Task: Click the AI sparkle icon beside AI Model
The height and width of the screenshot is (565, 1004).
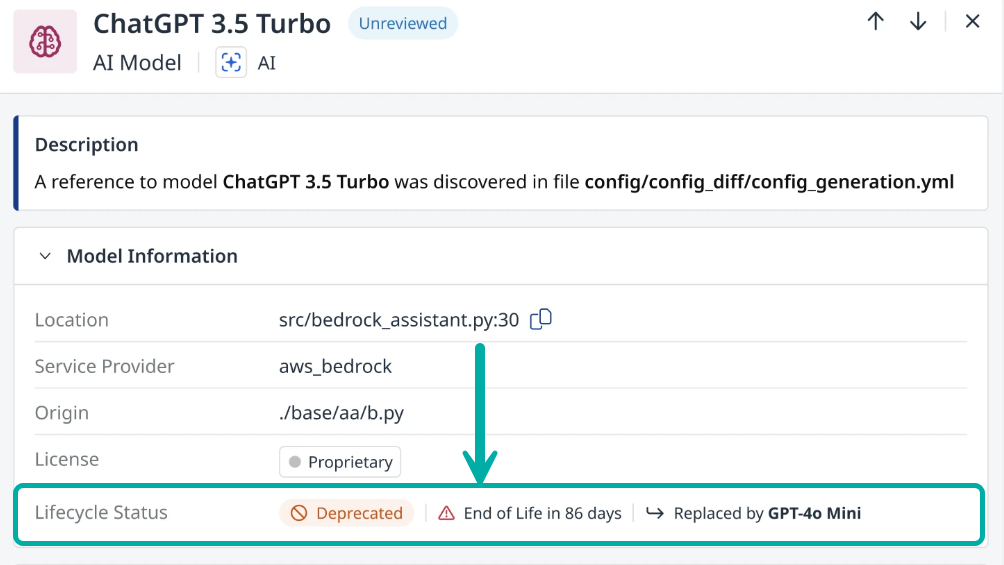Action: point(231,63)
